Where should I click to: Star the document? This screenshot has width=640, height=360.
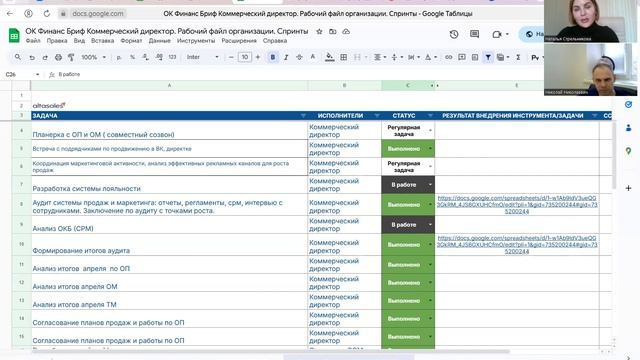tap(319, 31)
